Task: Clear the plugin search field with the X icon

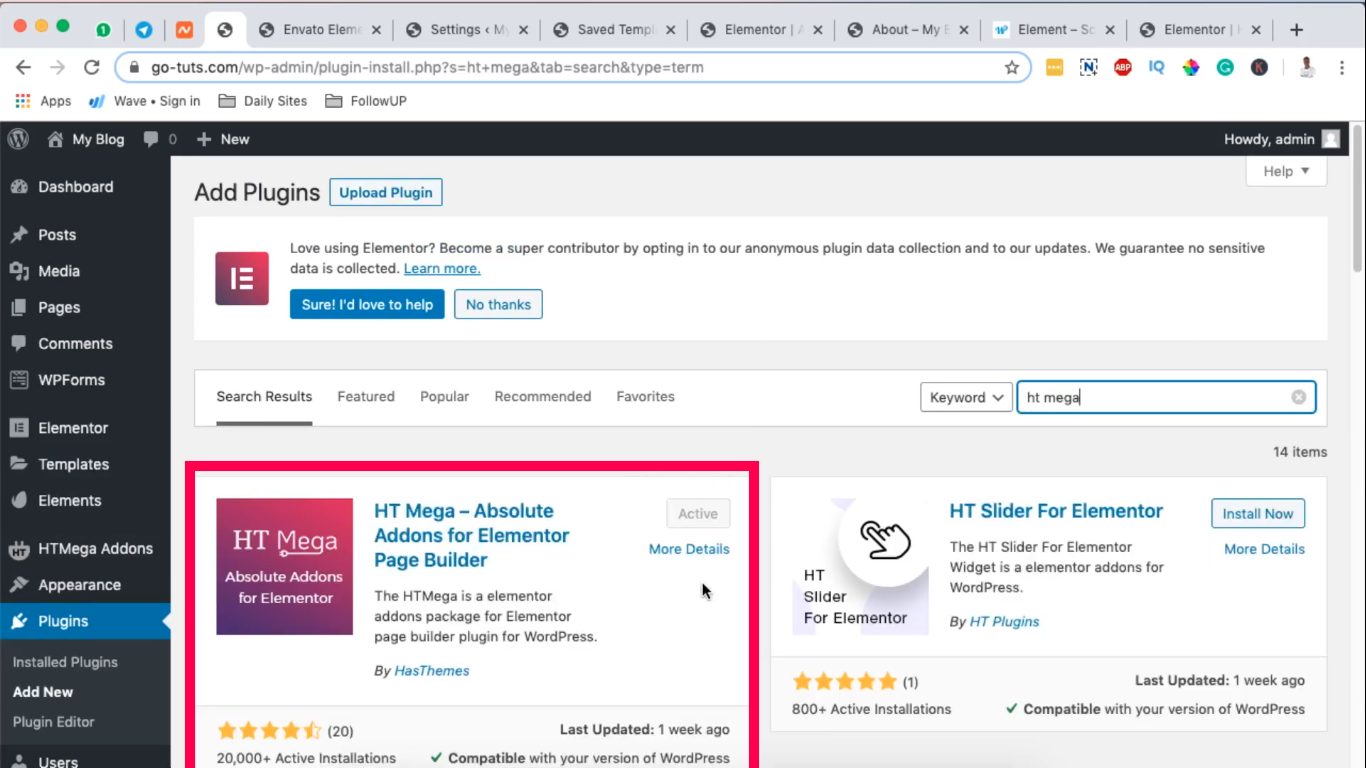Action: click(x=1299, y=397)
